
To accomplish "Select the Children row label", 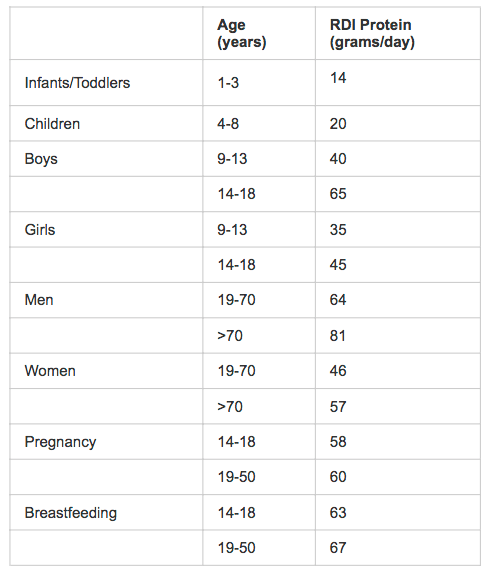I will coord(52,124).
